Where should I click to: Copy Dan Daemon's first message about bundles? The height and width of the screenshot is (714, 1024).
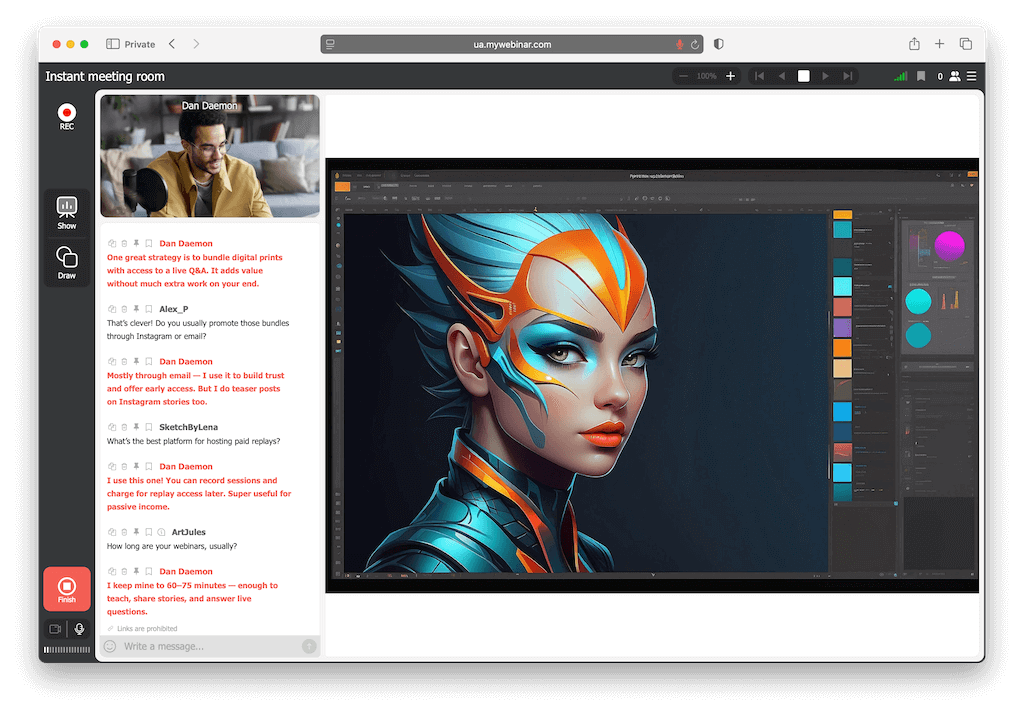point(112,244)
